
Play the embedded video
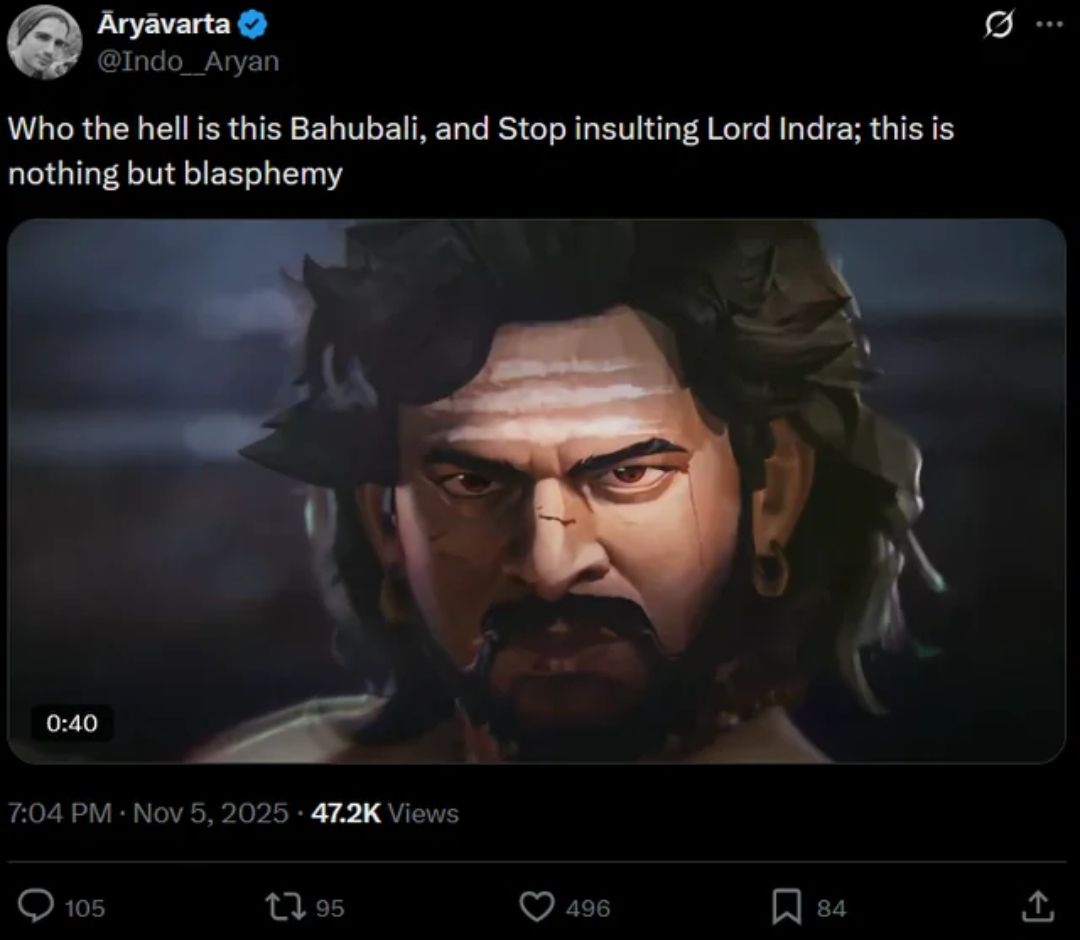[536, 490]
